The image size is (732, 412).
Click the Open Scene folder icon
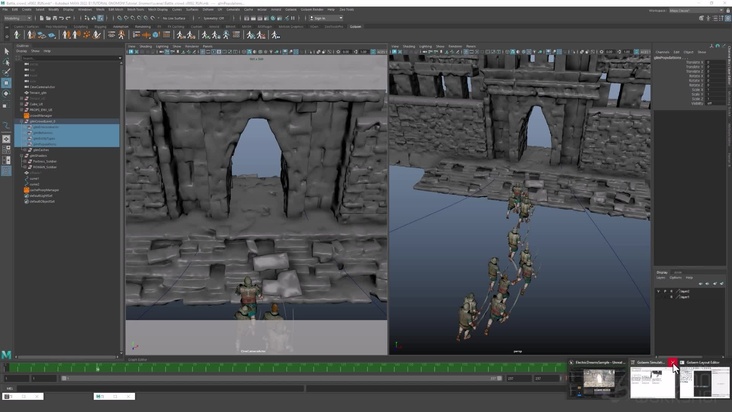[x=48, y=18]
